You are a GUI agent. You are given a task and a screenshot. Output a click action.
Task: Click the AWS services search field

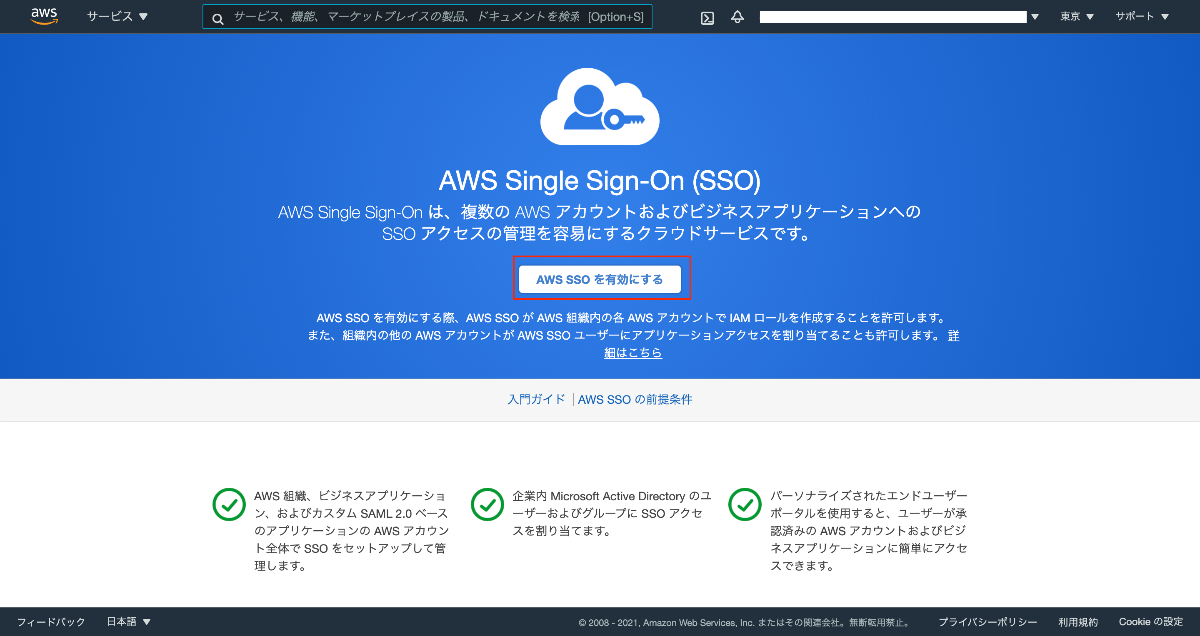pyautogui.click(x=427, y=17)
